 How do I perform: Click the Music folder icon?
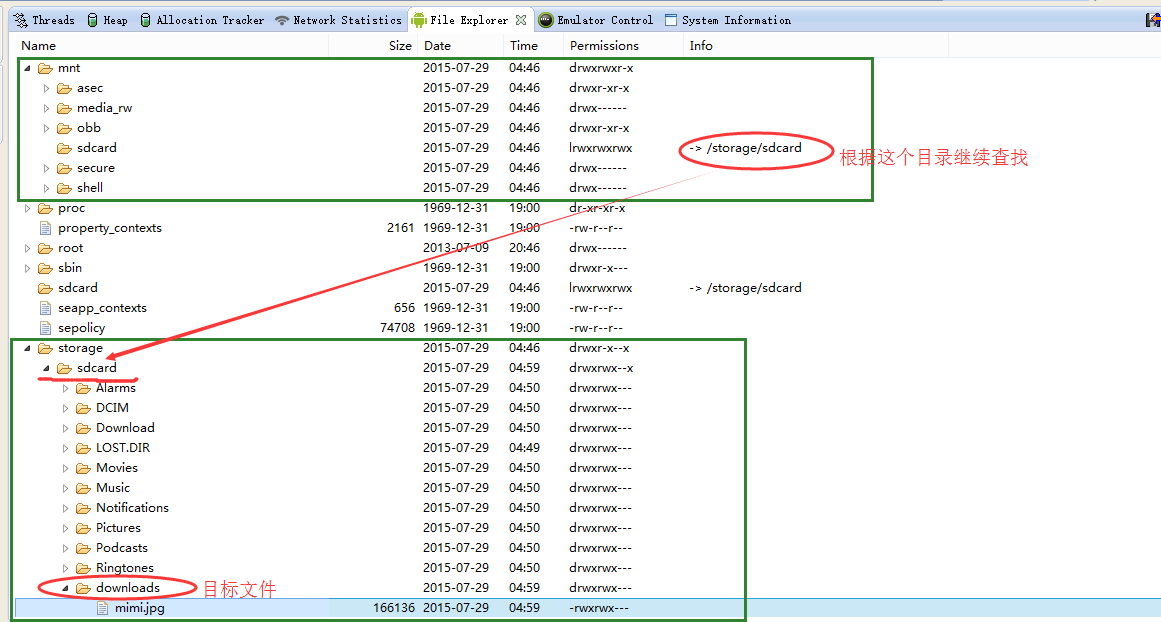point(83,488)
